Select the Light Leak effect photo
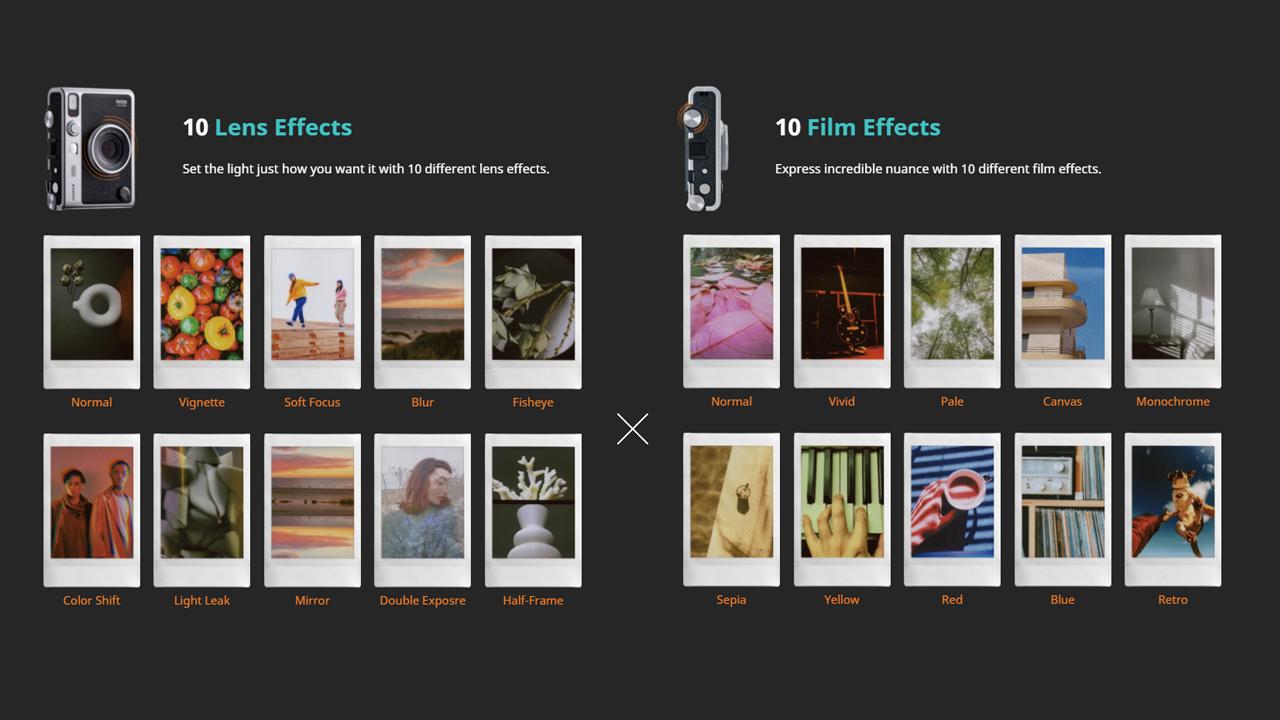 [x=202, y=510]
